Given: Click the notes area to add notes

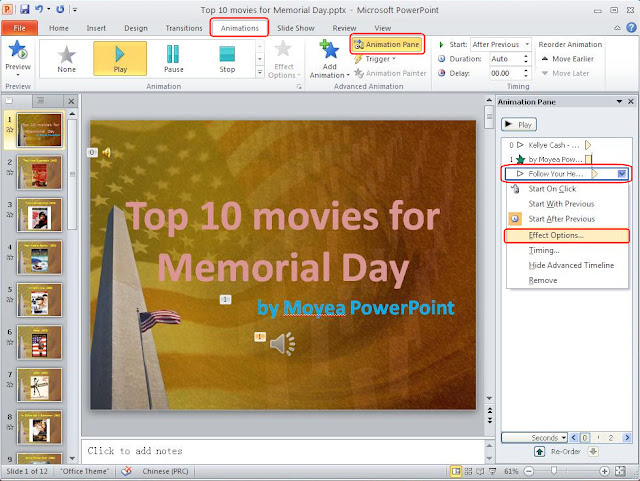Looking at the screenshot, I should [x=282, y=451].
